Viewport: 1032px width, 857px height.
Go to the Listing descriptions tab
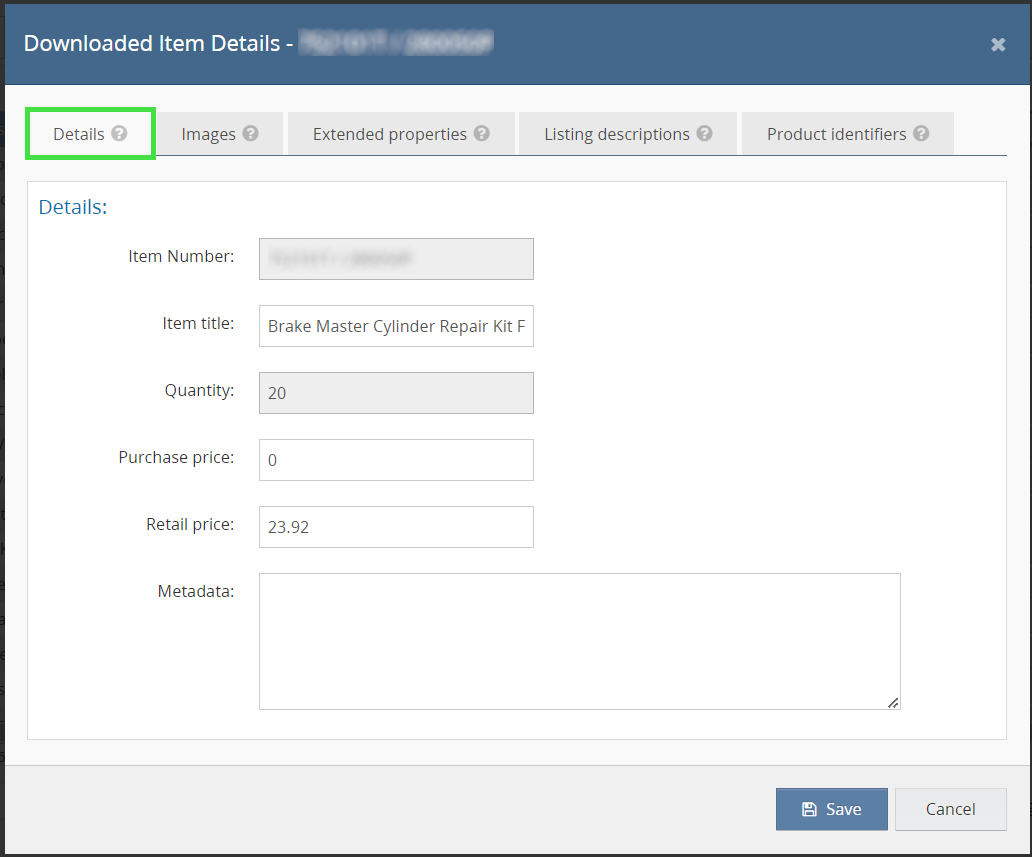click(x=616, y=134)
